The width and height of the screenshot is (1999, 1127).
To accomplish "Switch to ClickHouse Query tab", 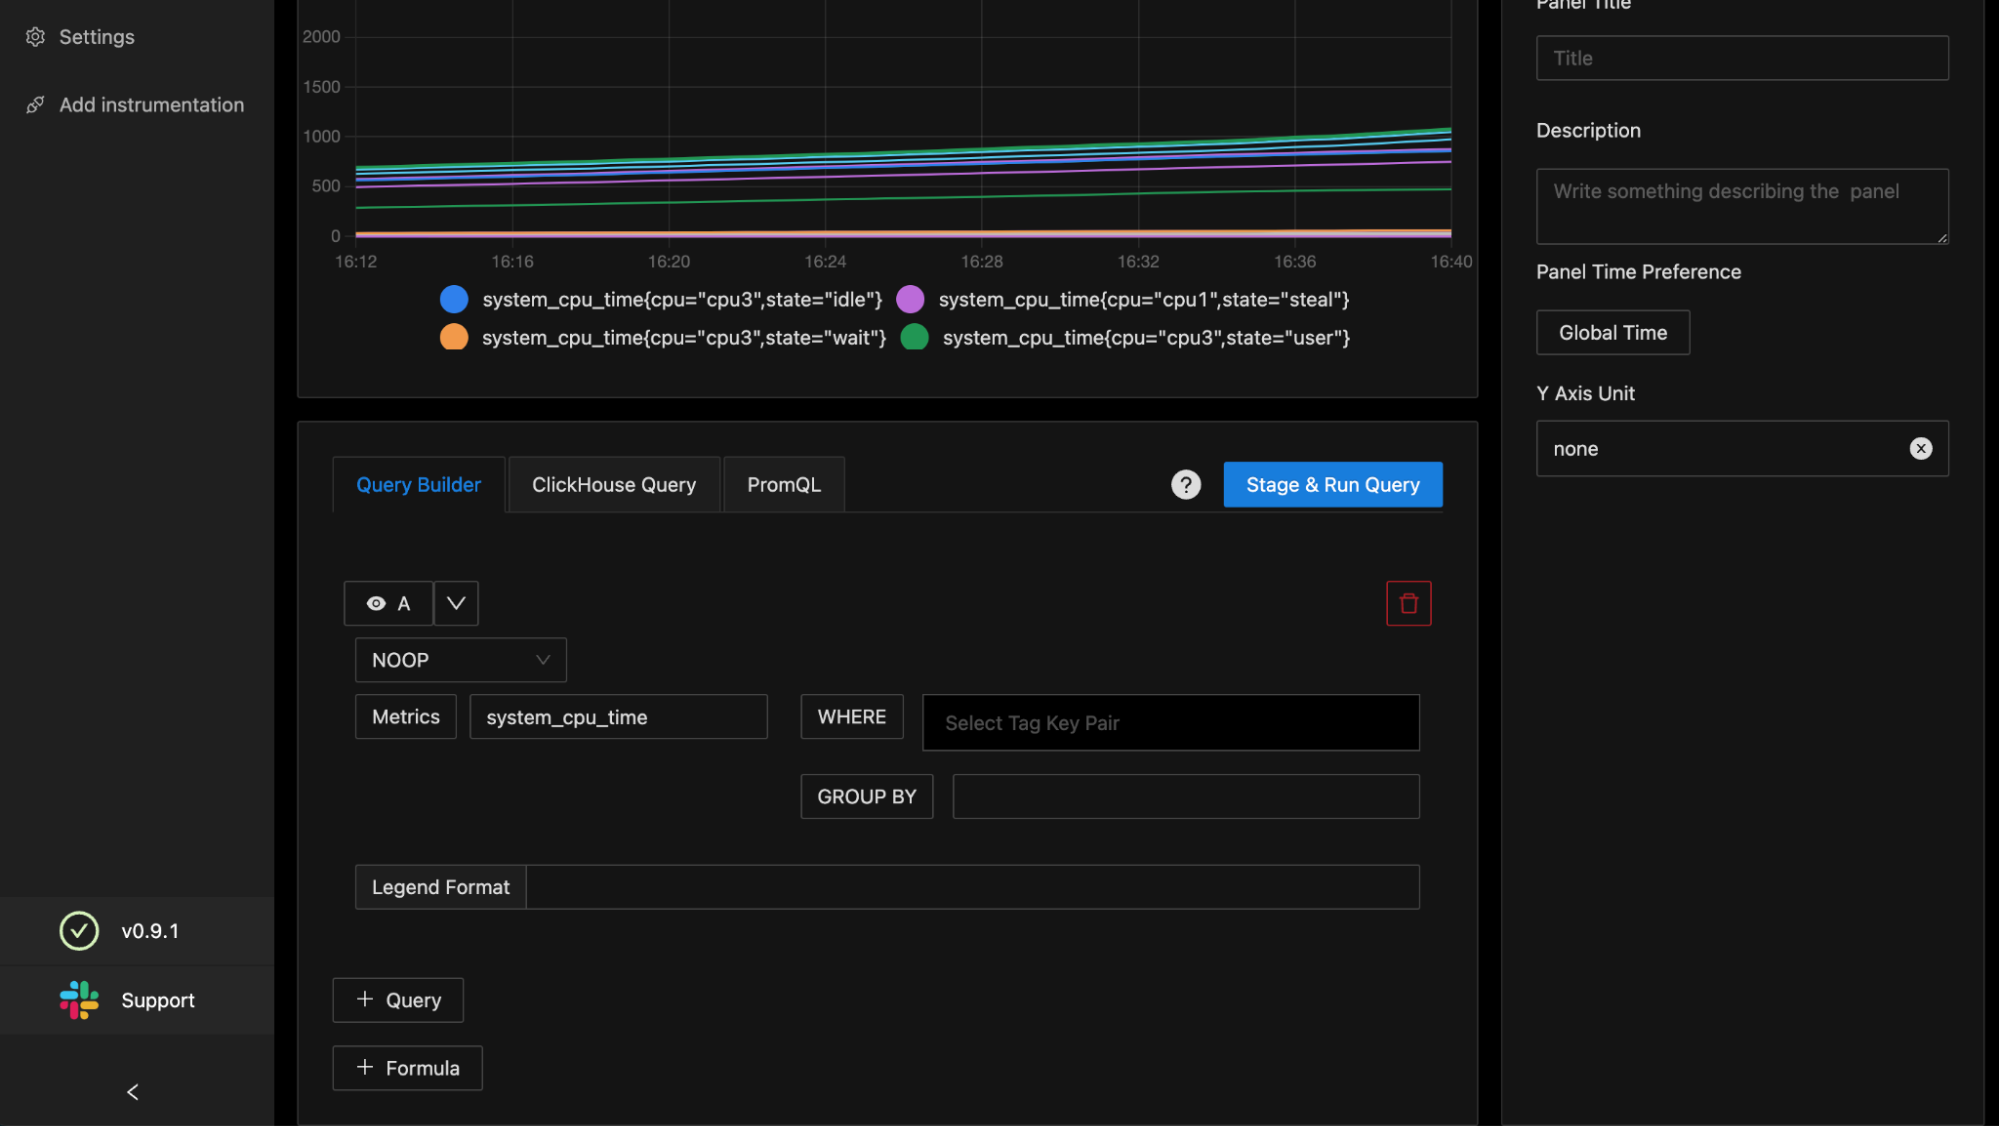I will click(614, 485).
